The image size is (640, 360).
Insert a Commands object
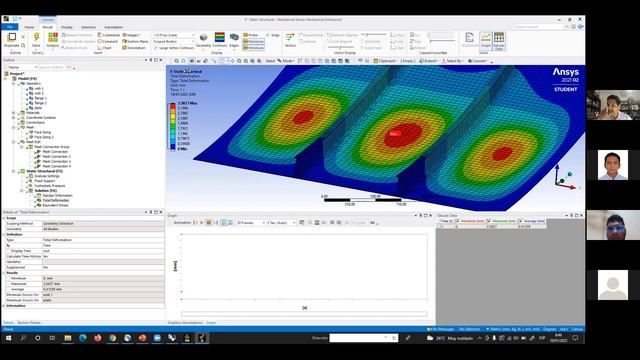[109, 35]
